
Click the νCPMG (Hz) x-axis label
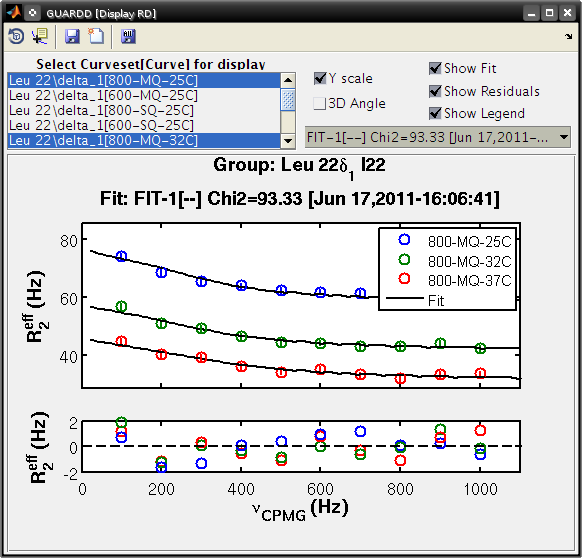300,510
